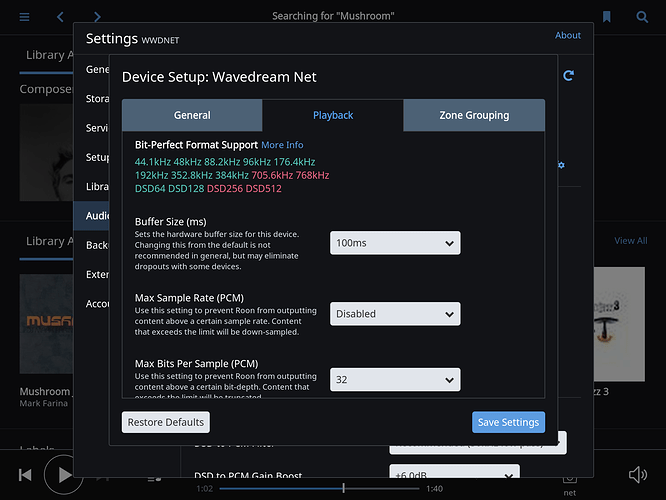
Task: Open the Buffer Size 100ms dropdown
Action: pyautogui.click(x=395, y=243)
